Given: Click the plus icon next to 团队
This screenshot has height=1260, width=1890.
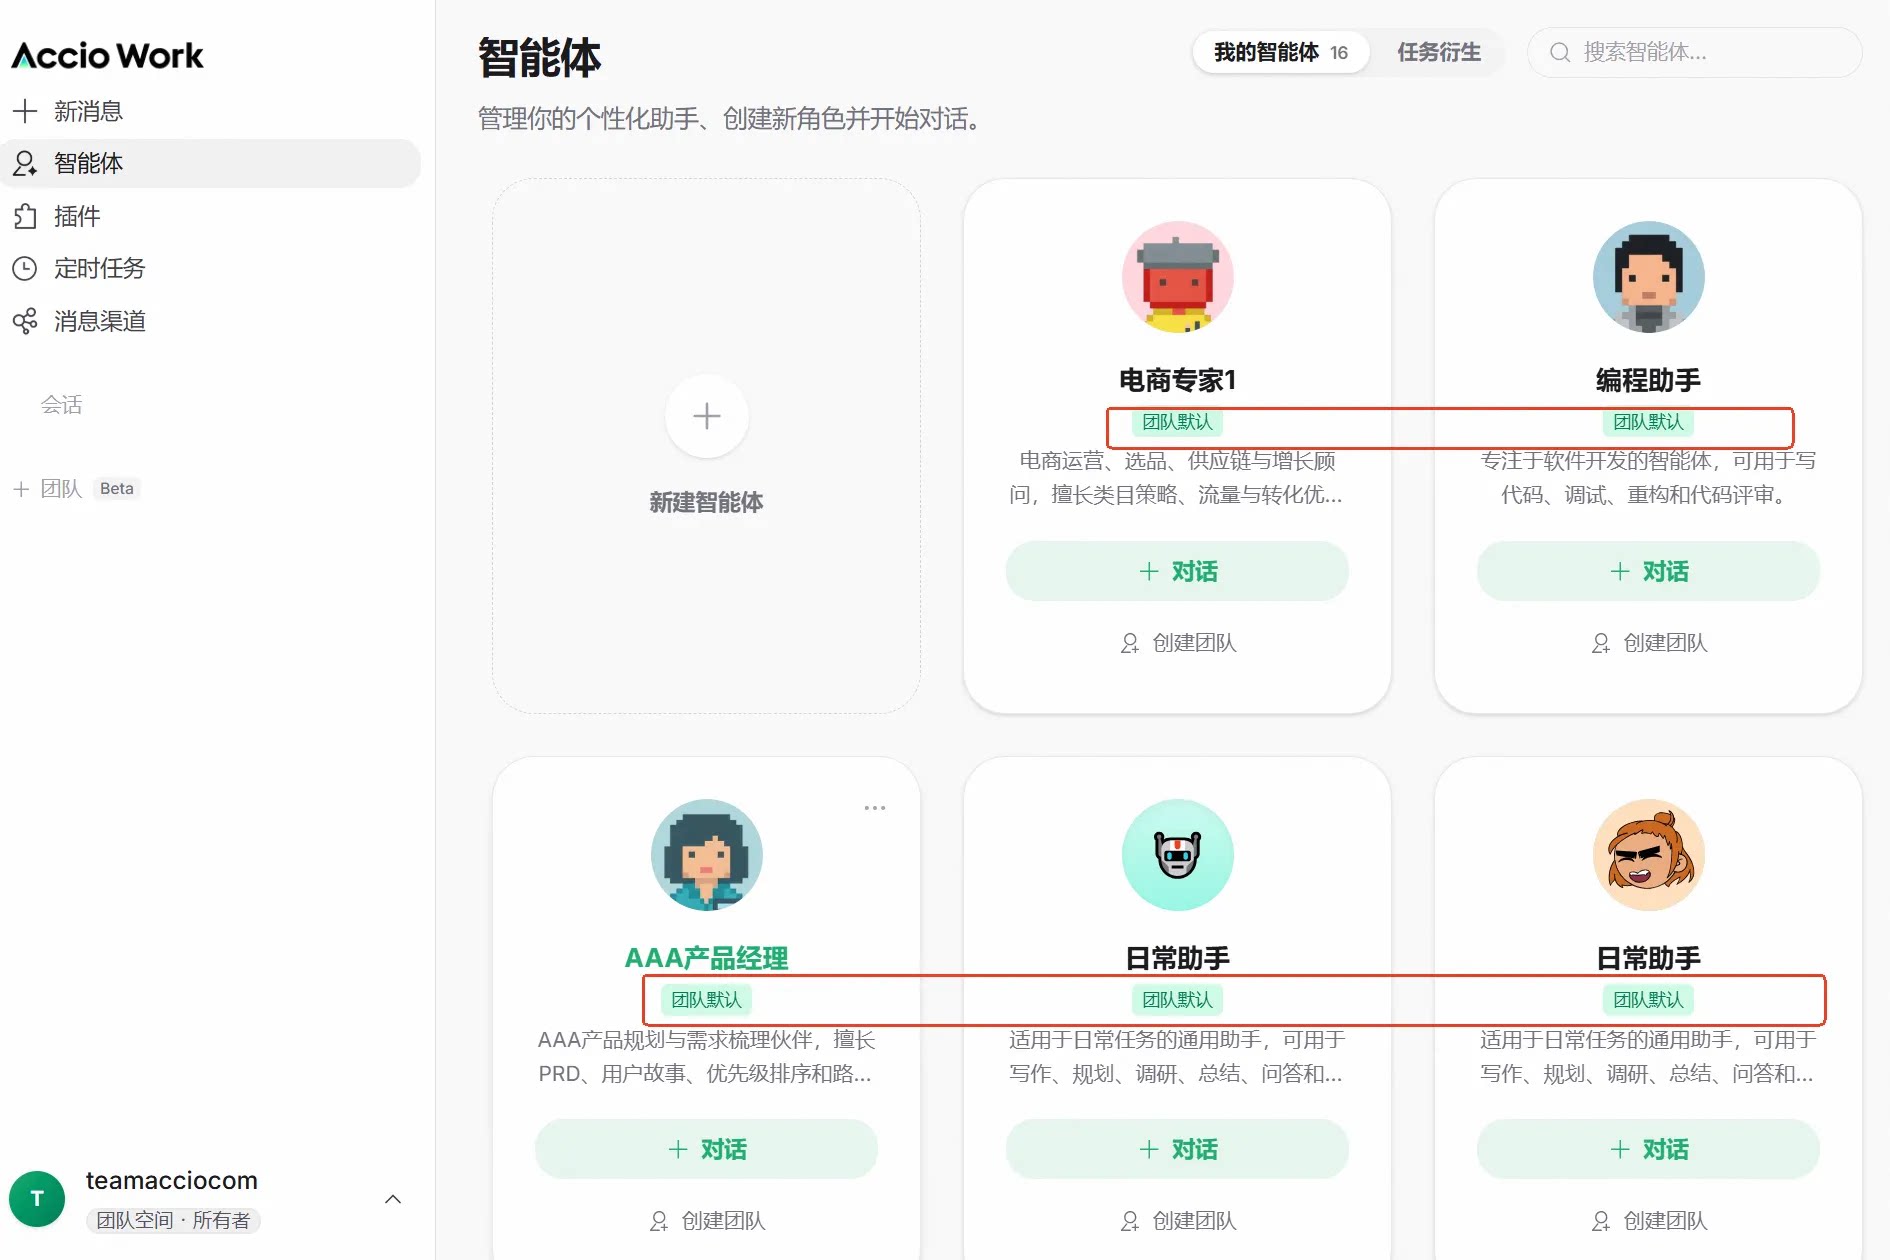Looking at the screenshot, I should tap(21, 489).
